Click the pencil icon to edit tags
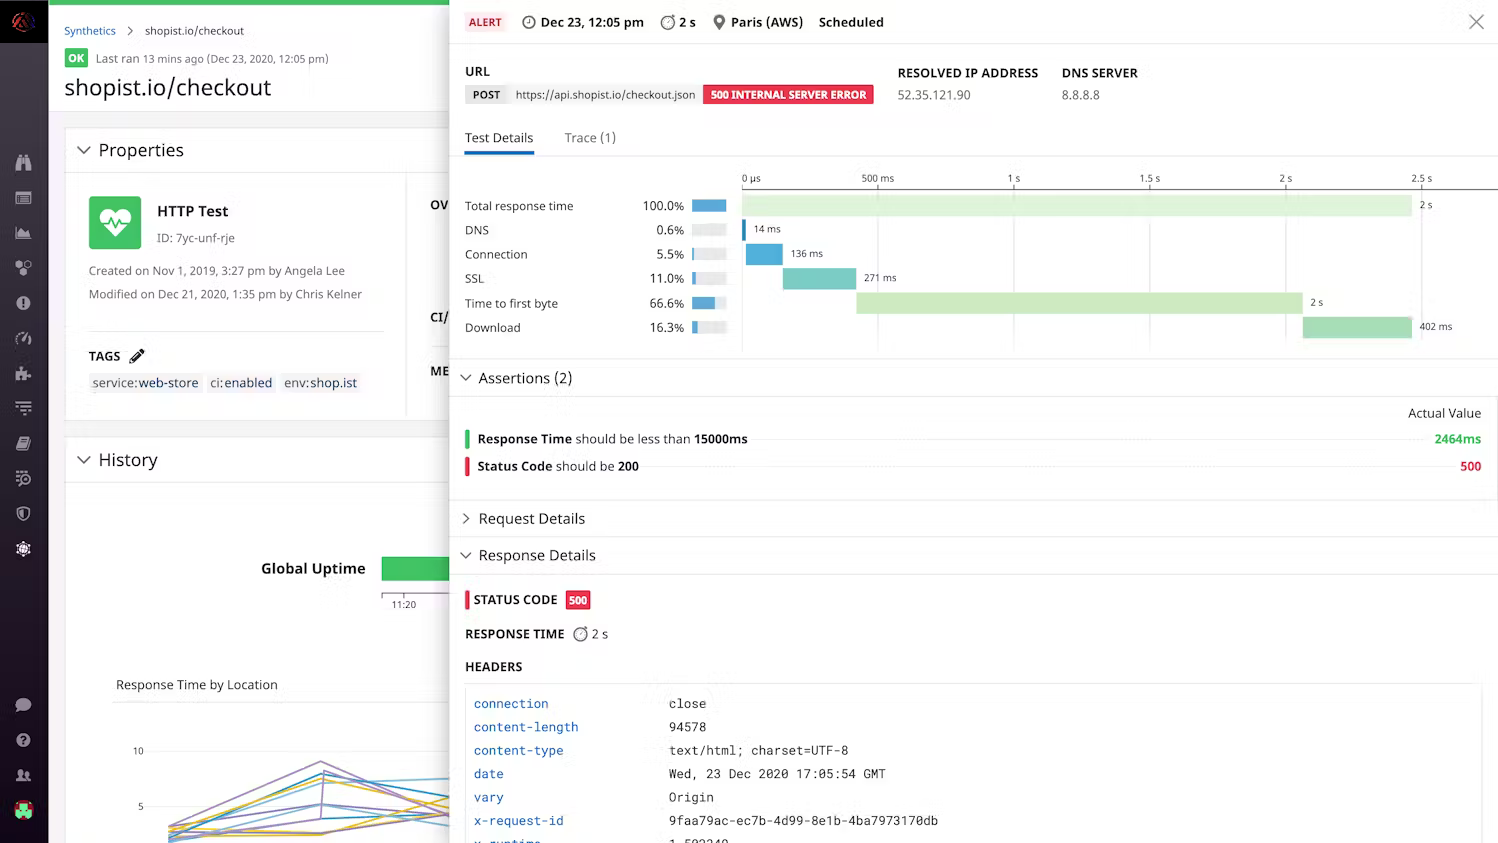1498x843 pixels. [x=137, y=356]
